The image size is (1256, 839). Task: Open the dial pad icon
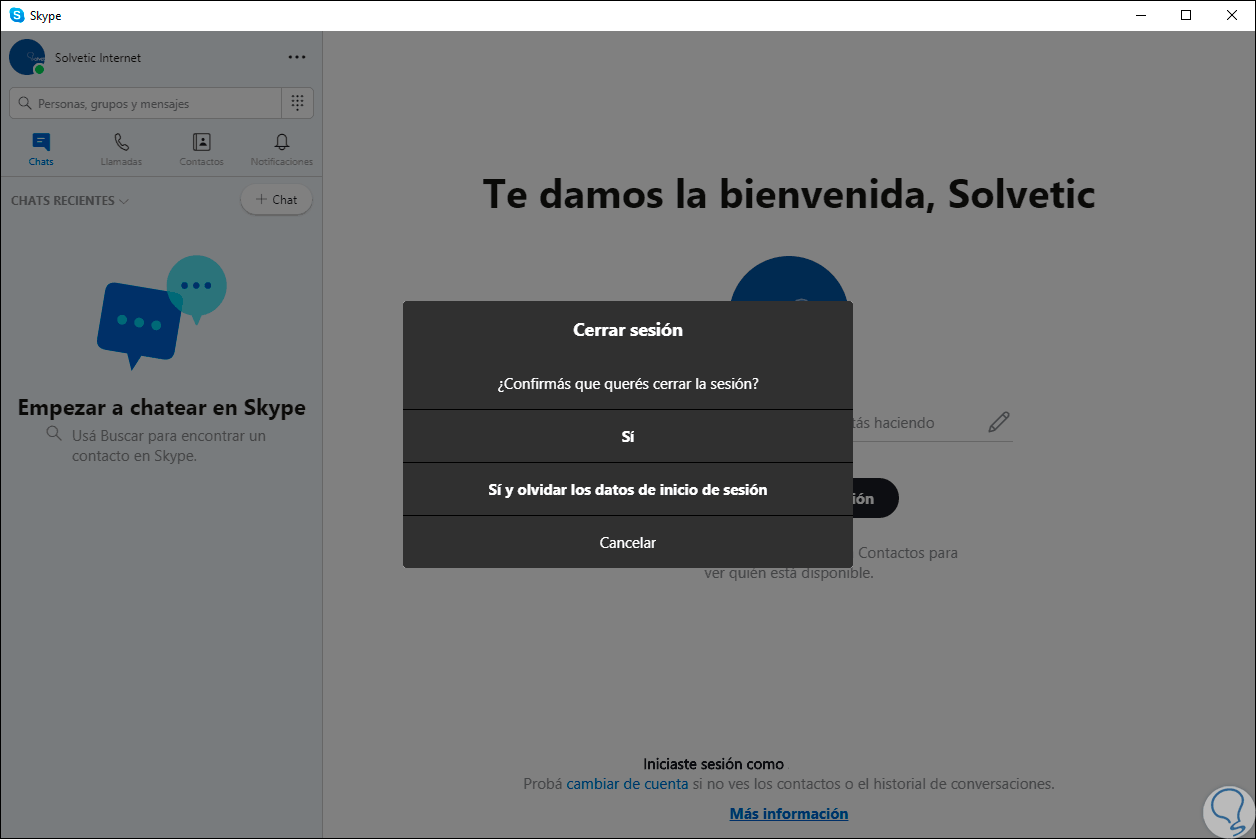point(298,103)
